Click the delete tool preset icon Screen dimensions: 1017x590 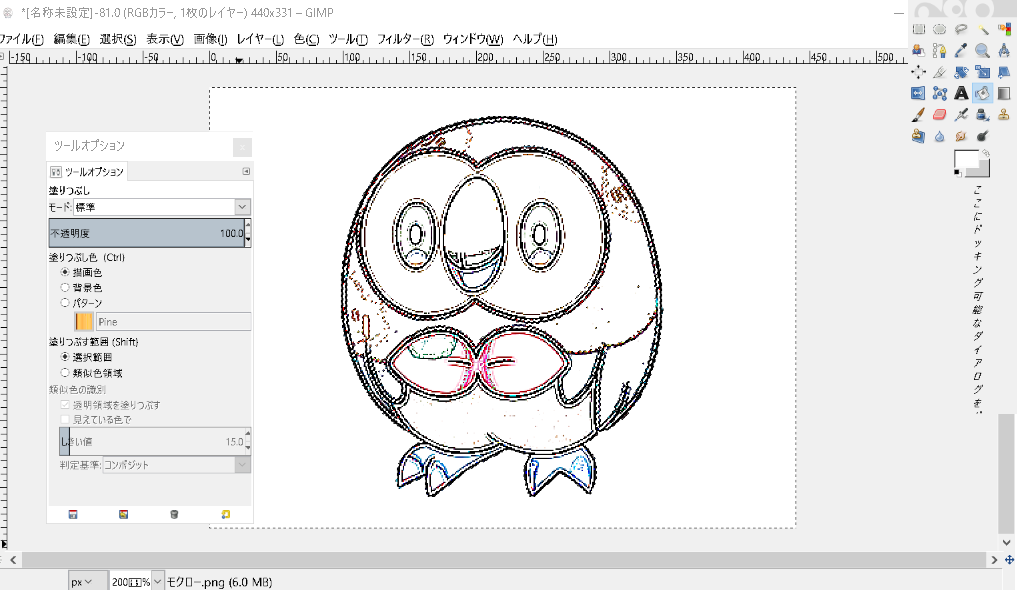coord(174,514)
